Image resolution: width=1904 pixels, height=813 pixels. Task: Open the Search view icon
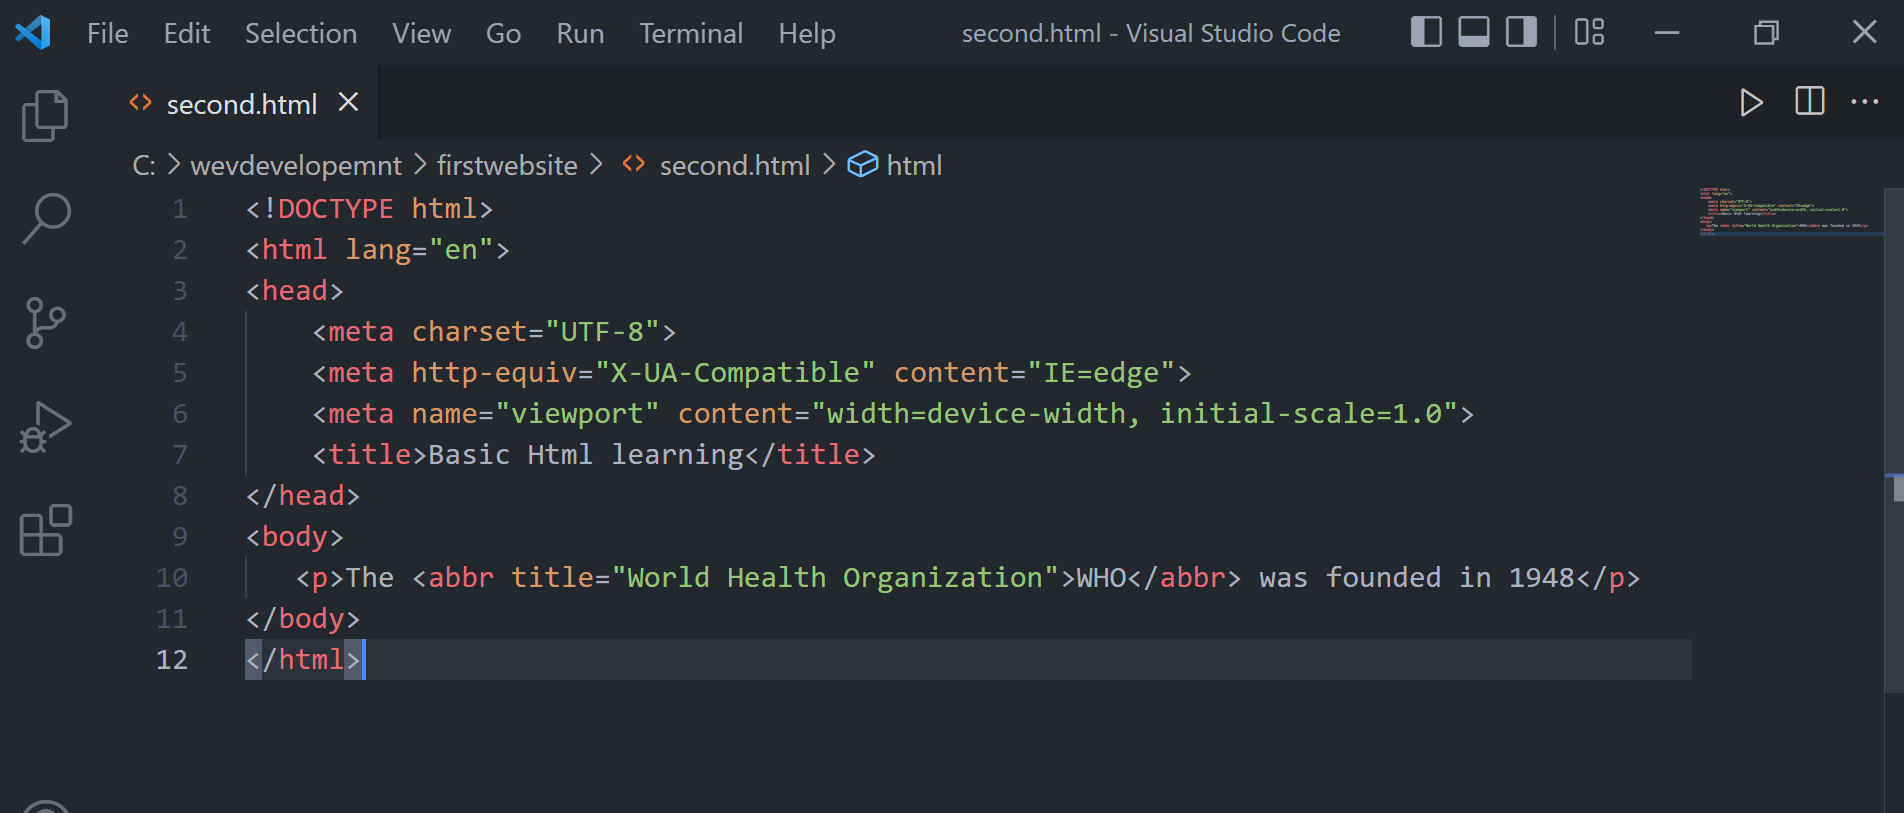45,218
